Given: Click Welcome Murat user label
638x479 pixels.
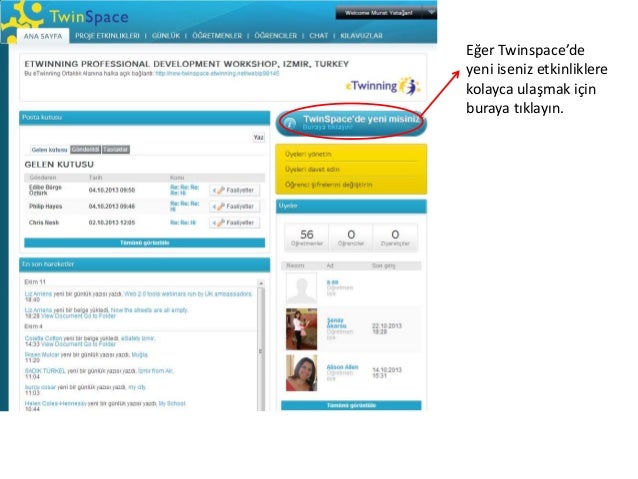Looking at the screenshot, I should coord(378,13).
